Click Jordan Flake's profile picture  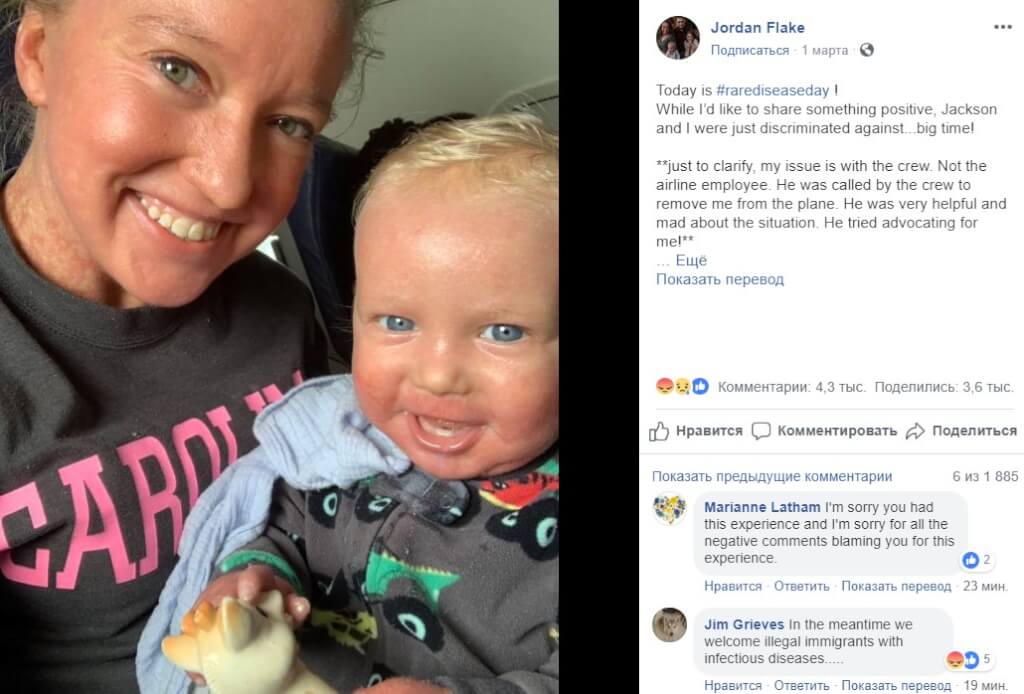678,37
